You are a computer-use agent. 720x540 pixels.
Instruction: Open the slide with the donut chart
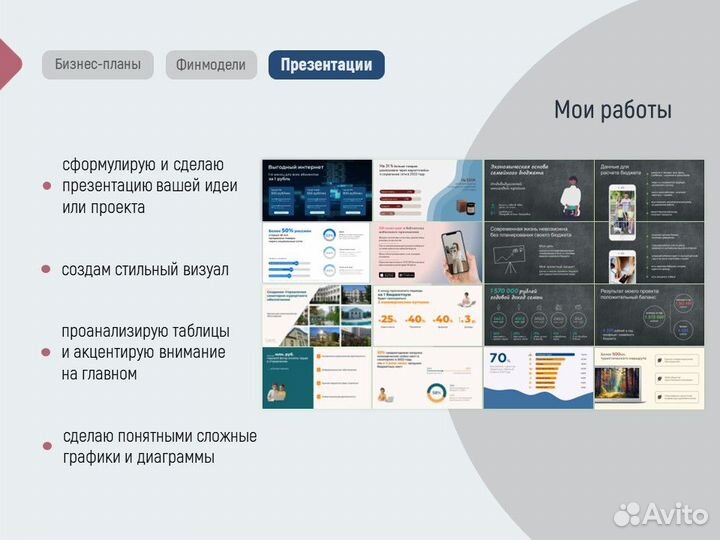(428, 378)
